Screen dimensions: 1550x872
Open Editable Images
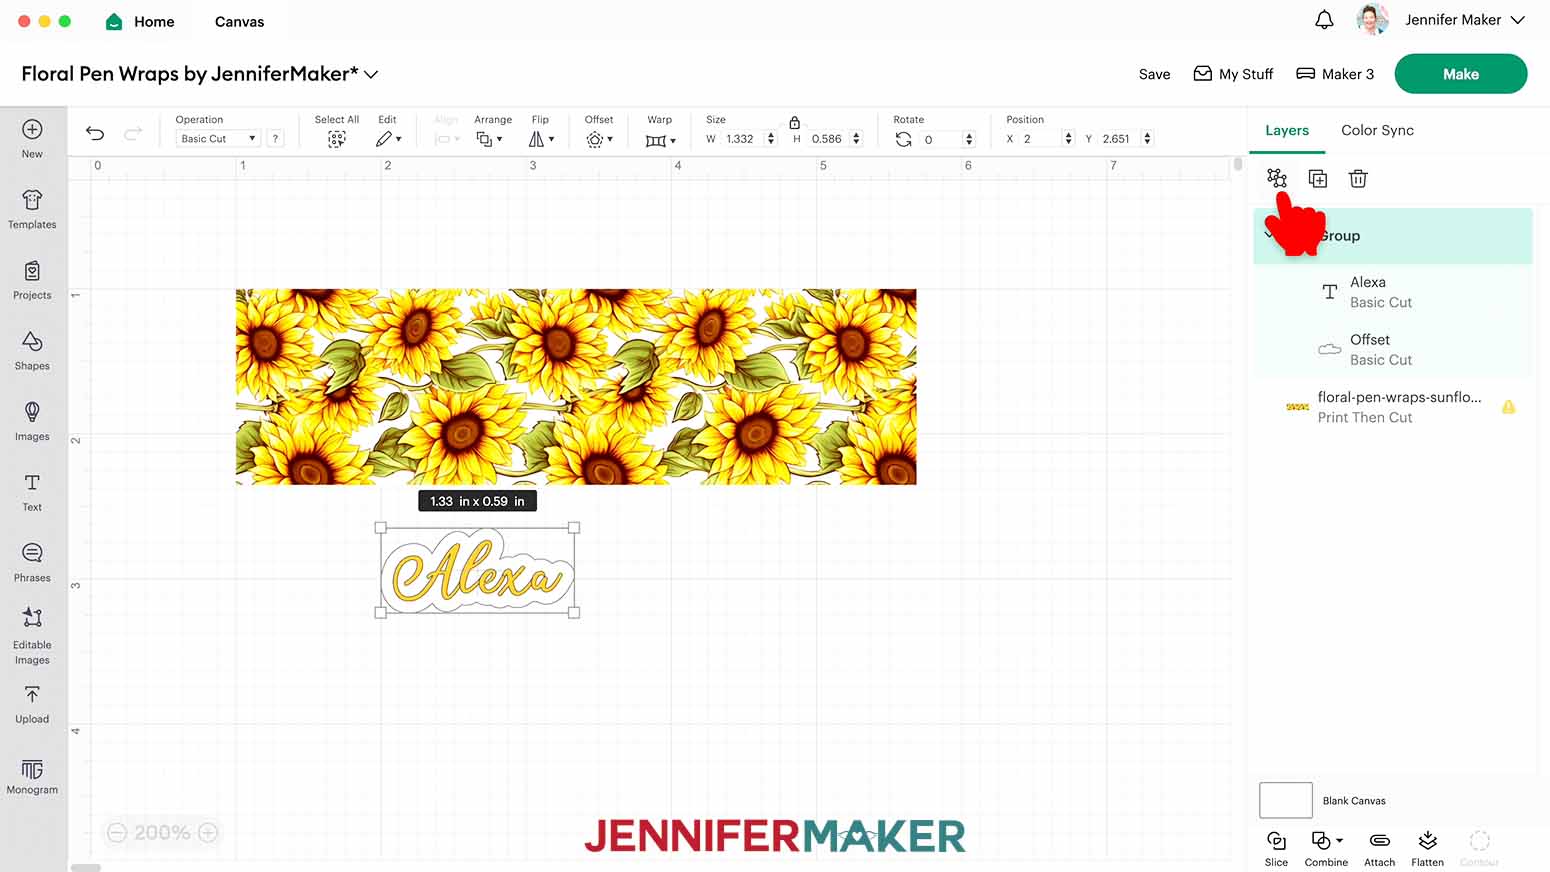coord(32,636)
